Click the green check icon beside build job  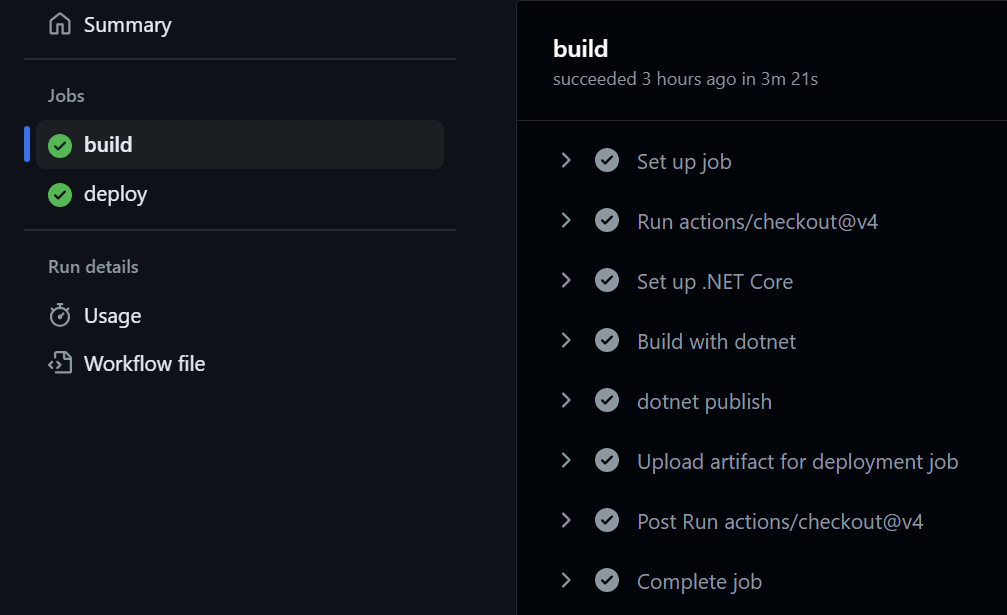pyautogui.click(x=59, y=144)
